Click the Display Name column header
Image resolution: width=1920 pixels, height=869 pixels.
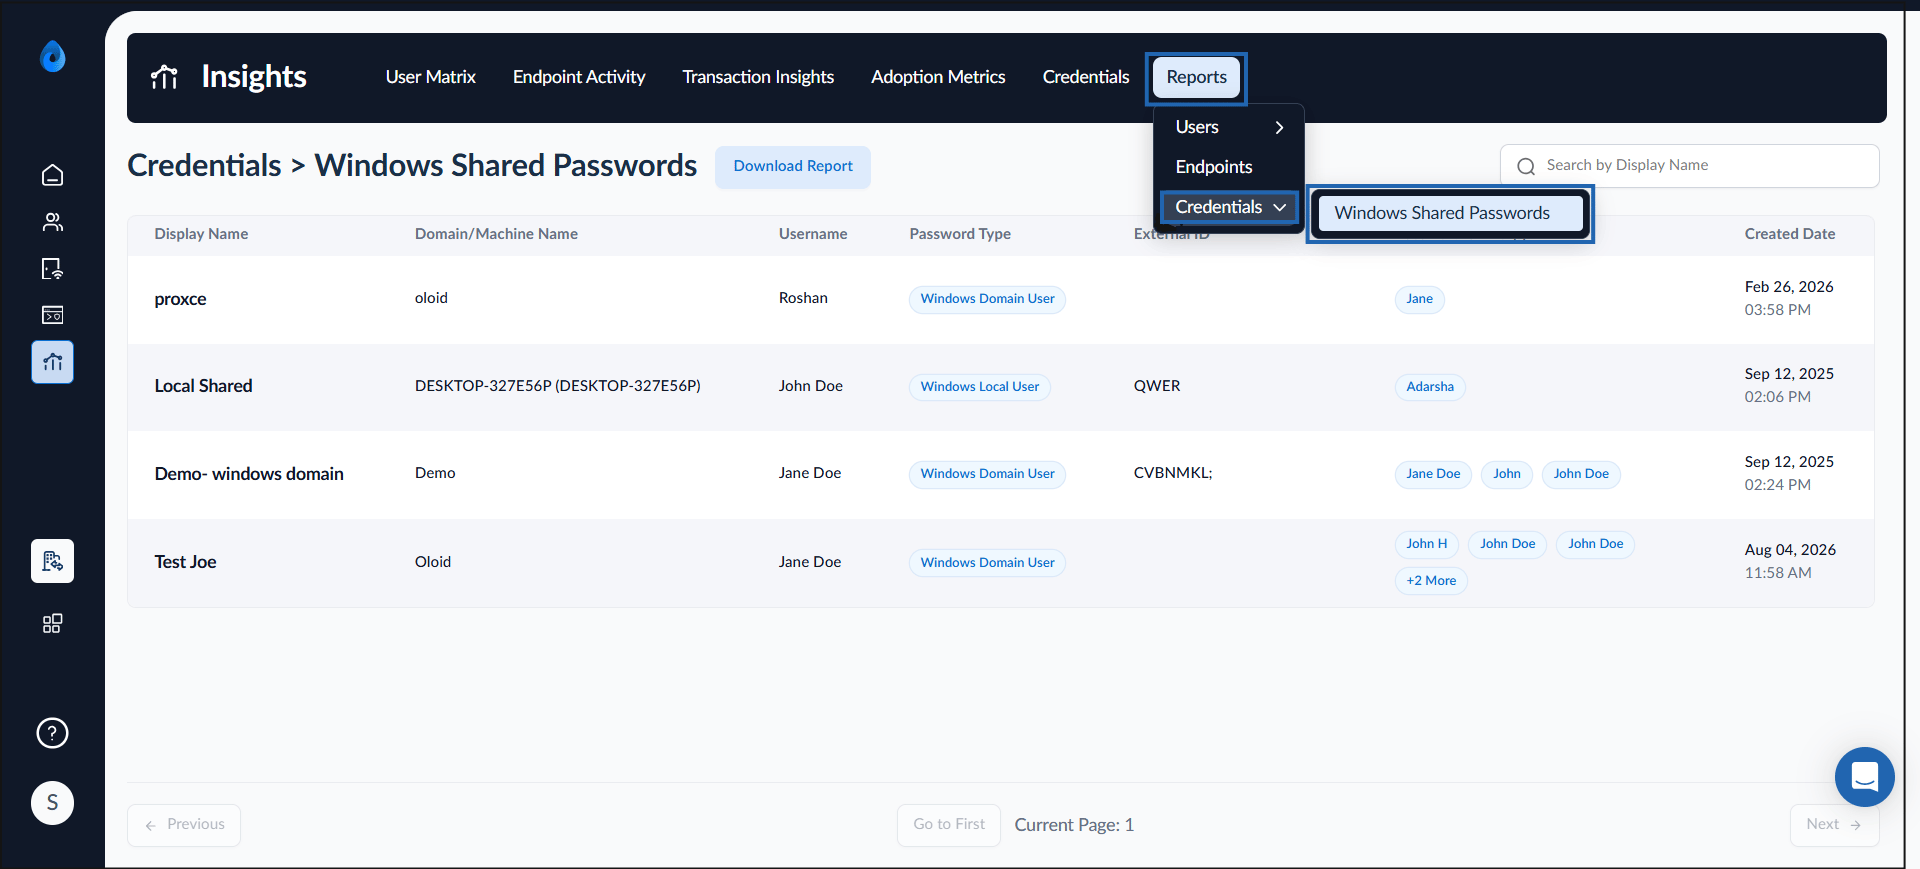pyautogui.click(x=201, y=234)
